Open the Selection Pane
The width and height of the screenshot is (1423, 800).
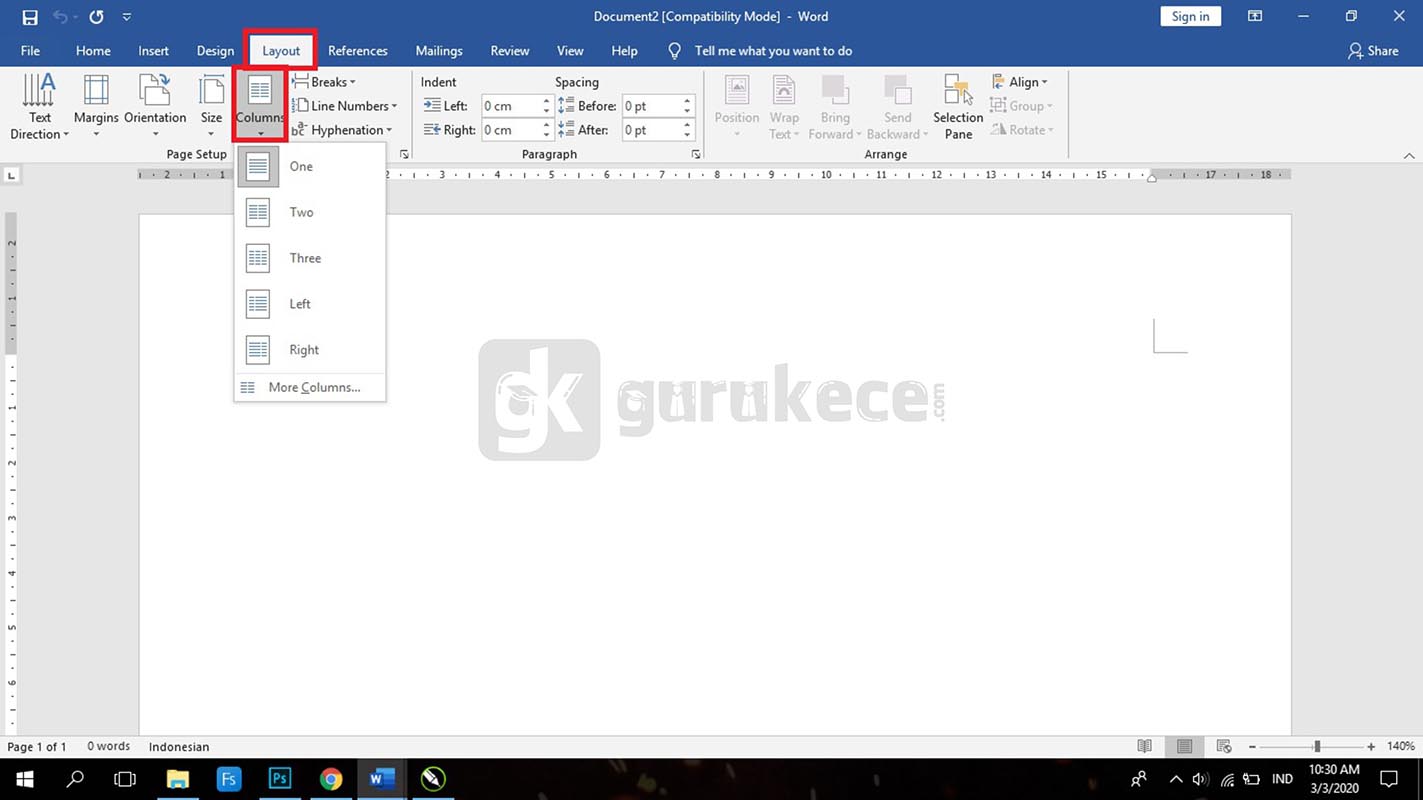pos(957,104)
